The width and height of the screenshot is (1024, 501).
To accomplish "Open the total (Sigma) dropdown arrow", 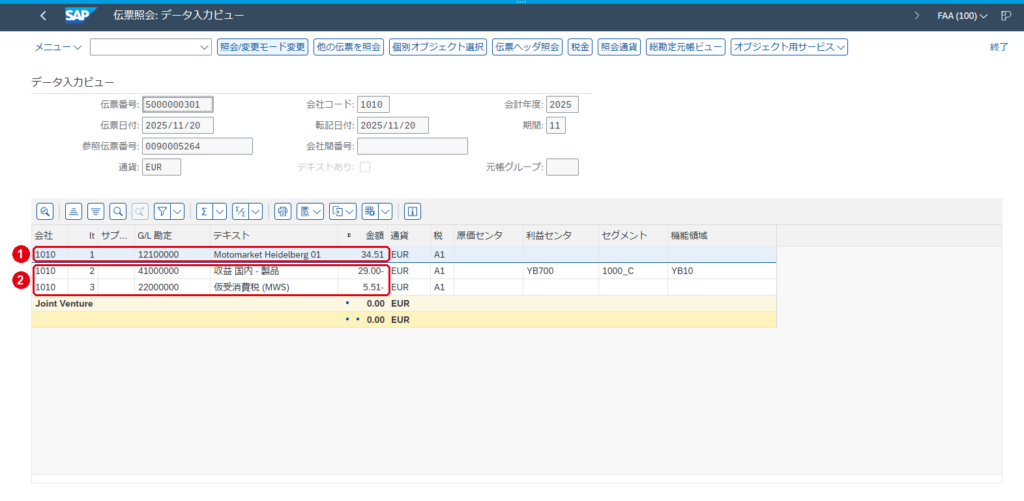I will [x=219, y=211].
